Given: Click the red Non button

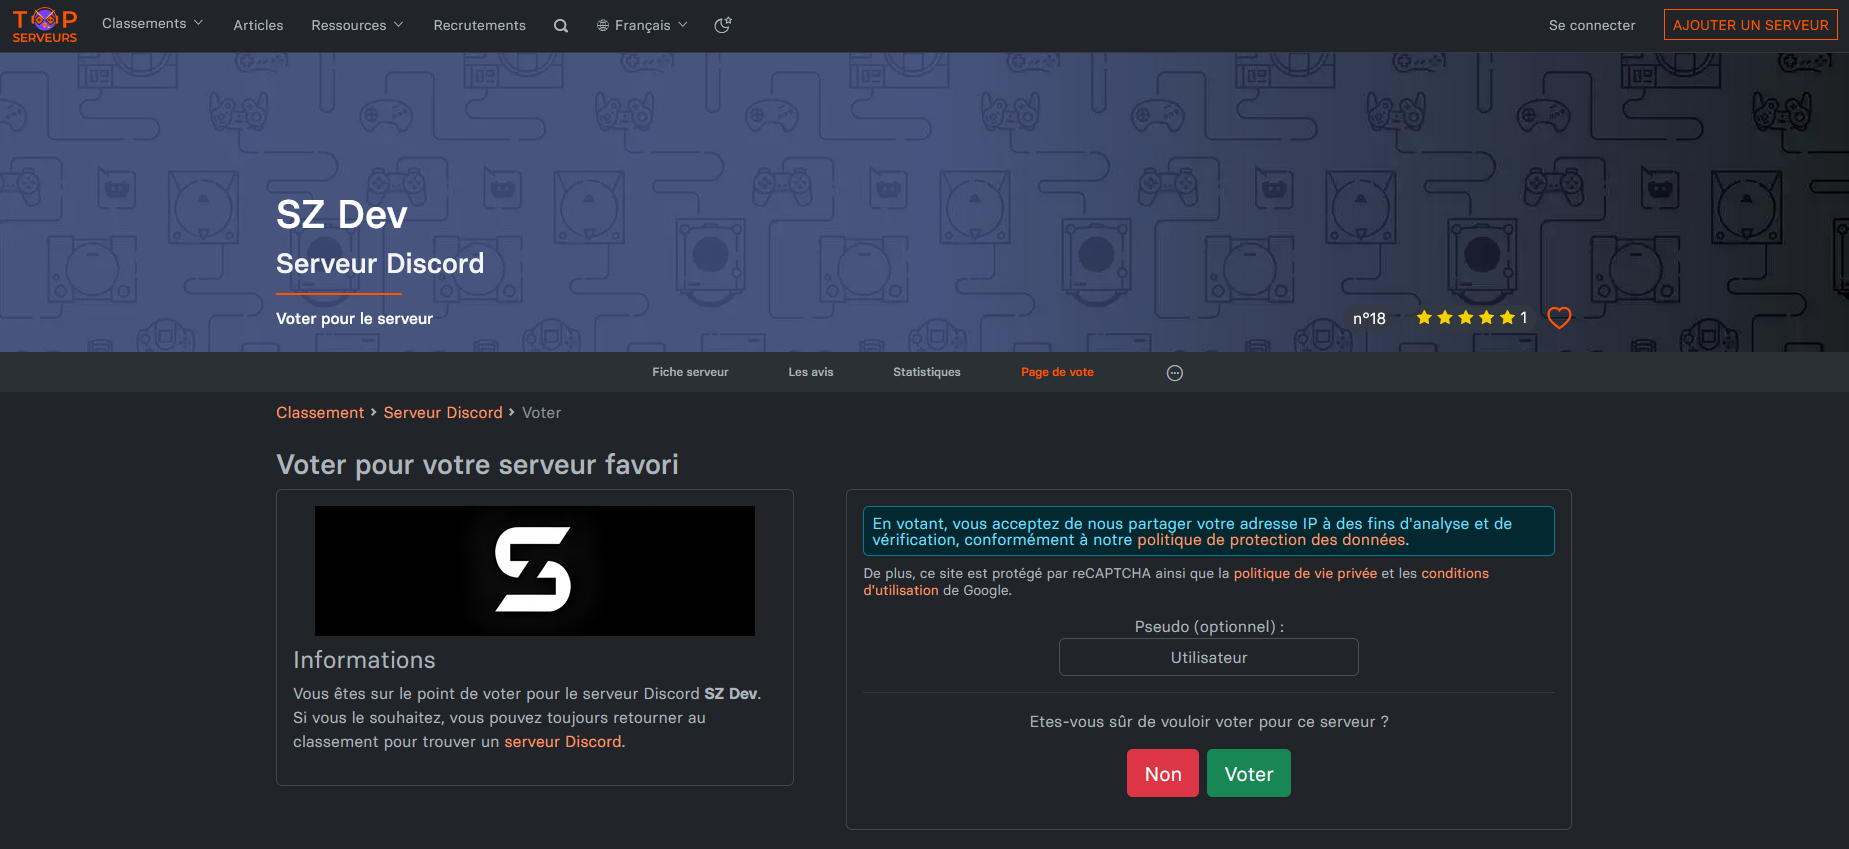Looking at the screenshot, I should [x=1163, y=773].
